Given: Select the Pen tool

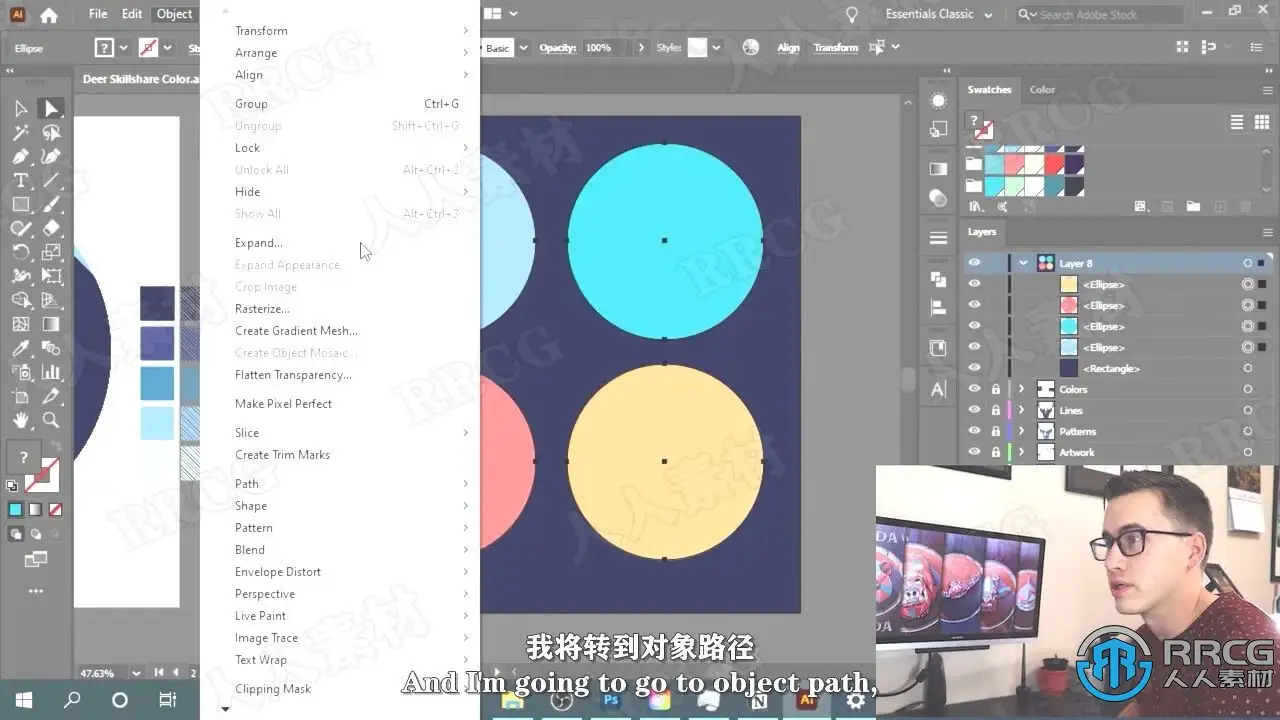Looking at the screenshot, I should [x=20, y=156].
